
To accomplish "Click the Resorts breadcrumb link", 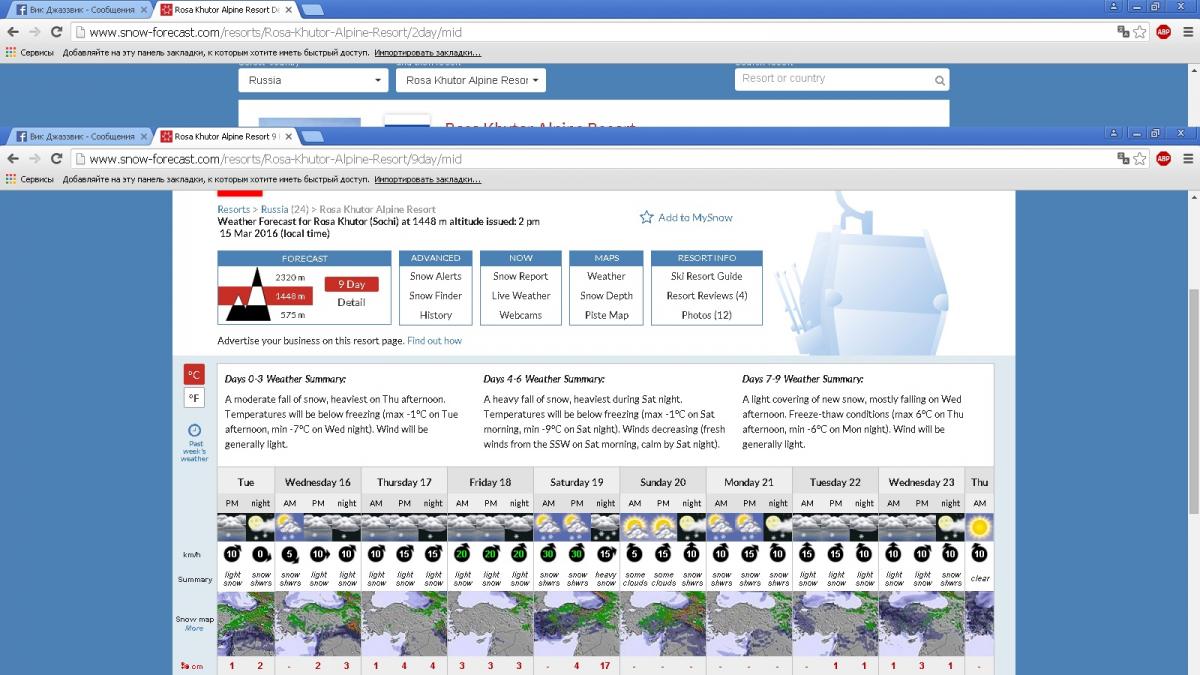I will pos(234,210).
